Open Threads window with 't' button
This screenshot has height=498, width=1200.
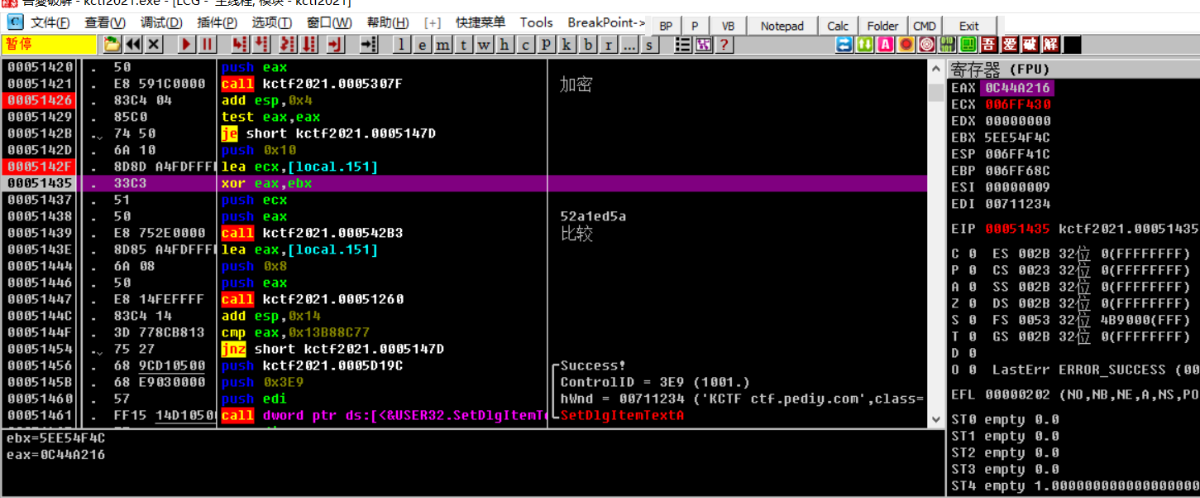click(x=463, y=44)
